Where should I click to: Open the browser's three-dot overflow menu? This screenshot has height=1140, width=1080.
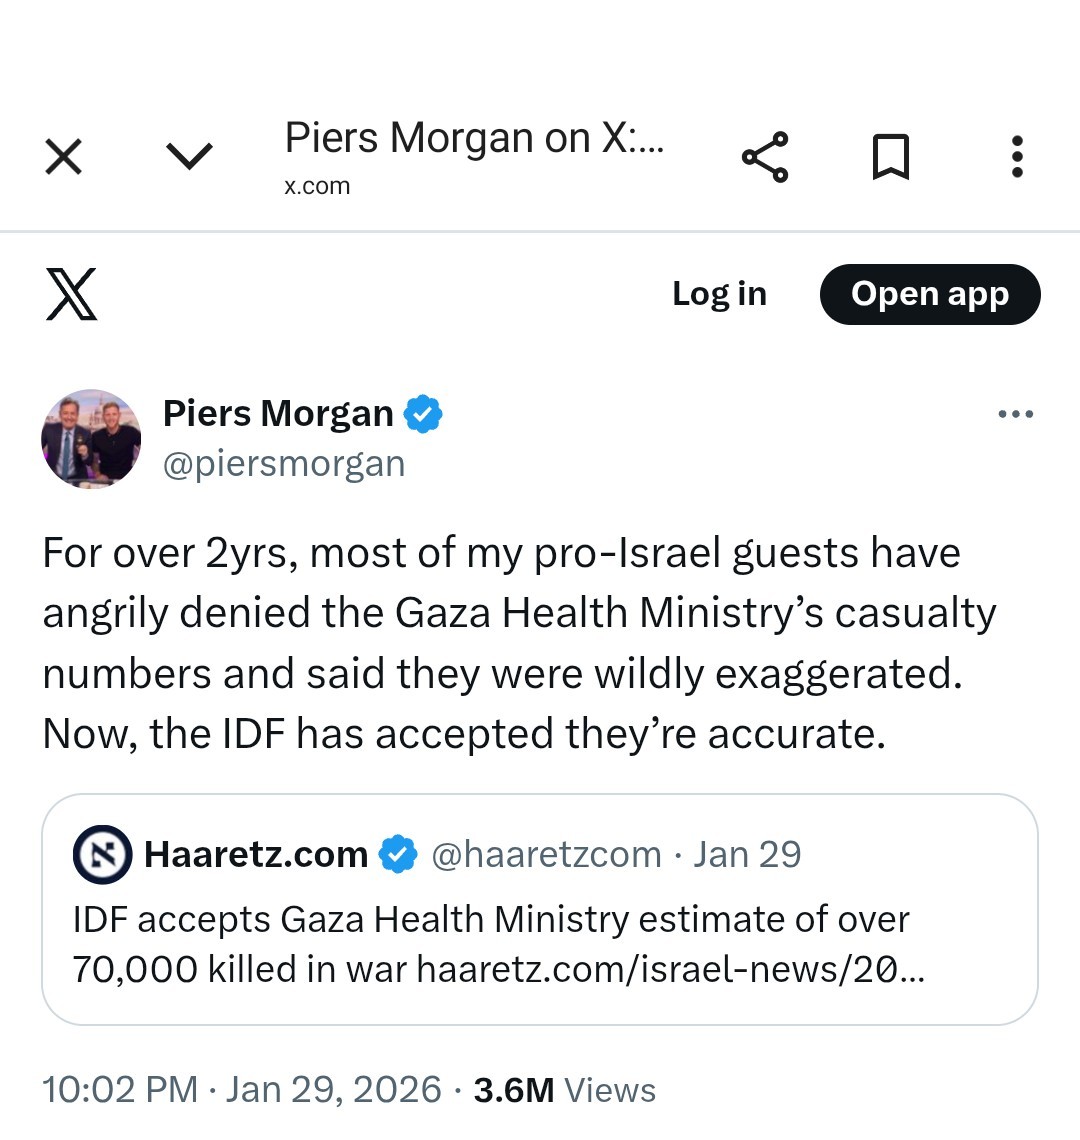point(1017,157)
